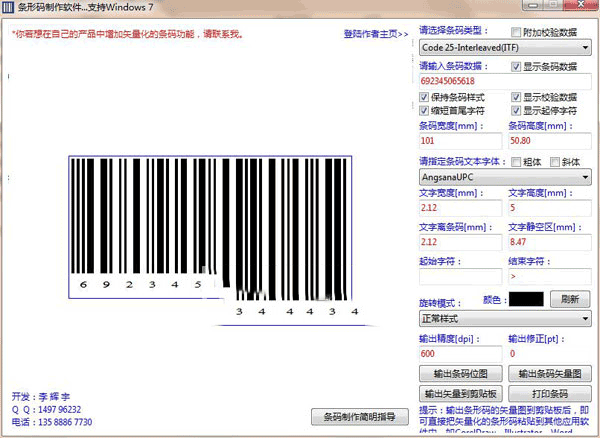Click the 文字高度 field showing 5
The image size is (600, 438).
click(x=549, y=208)
